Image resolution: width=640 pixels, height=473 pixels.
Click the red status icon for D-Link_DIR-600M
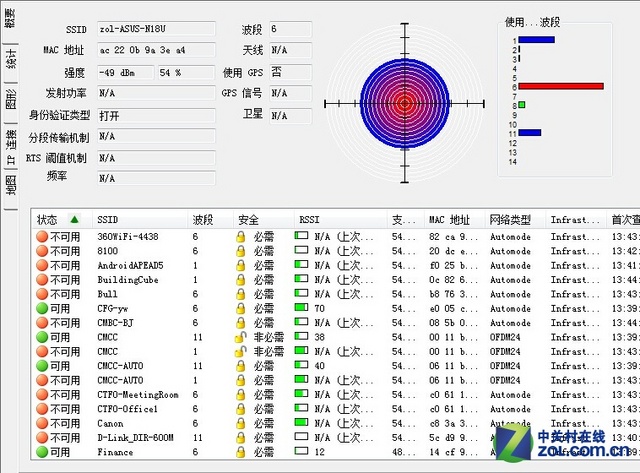(42, 438)
